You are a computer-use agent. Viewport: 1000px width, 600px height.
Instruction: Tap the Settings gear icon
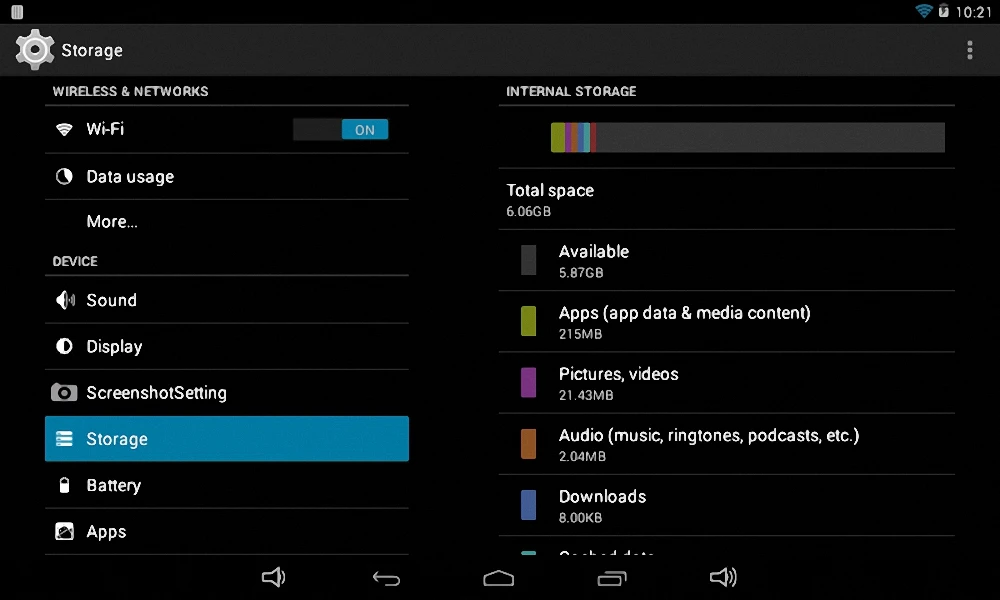(x=34, y=50)
